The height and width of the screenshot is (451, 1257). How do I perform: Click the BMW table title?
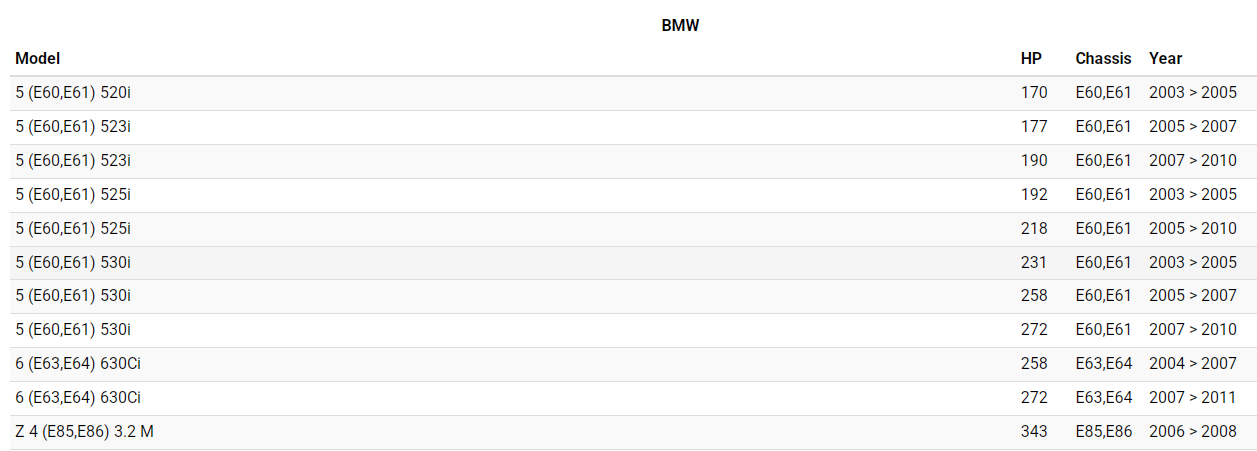pos(680,26)
